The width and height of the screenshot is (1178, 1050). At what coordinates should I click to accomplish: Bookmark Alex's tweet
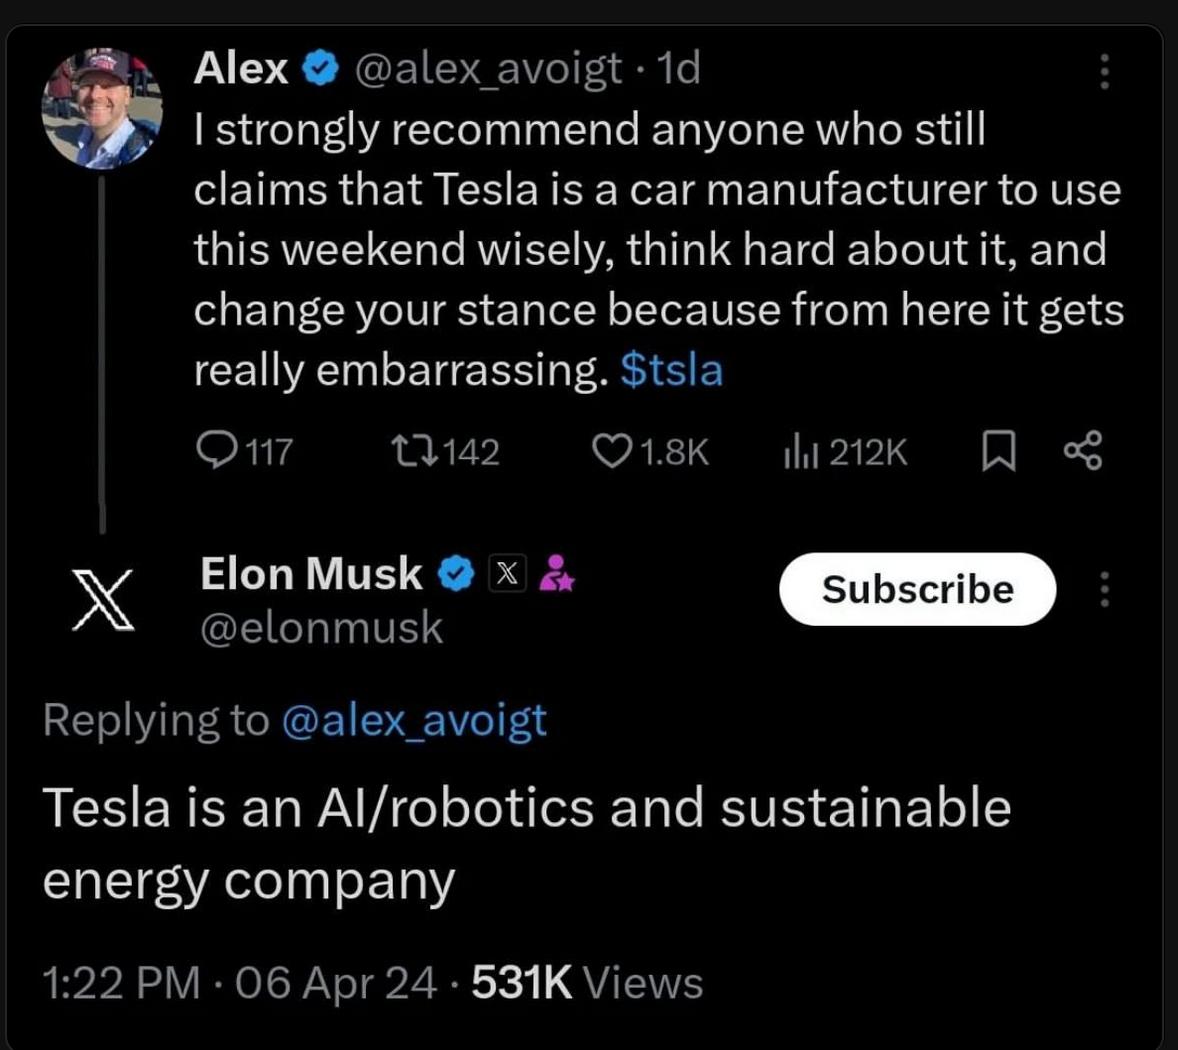pos(998,452)
